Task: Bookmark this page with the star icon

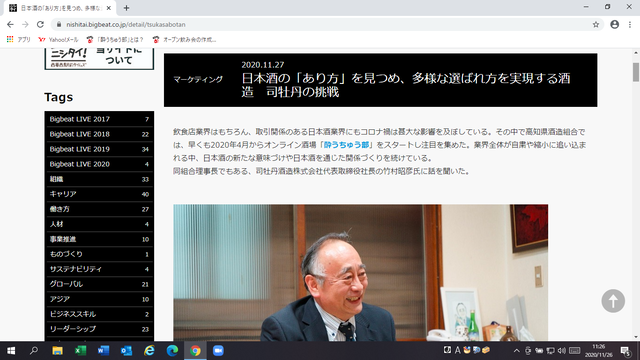Action: point(596,24)
